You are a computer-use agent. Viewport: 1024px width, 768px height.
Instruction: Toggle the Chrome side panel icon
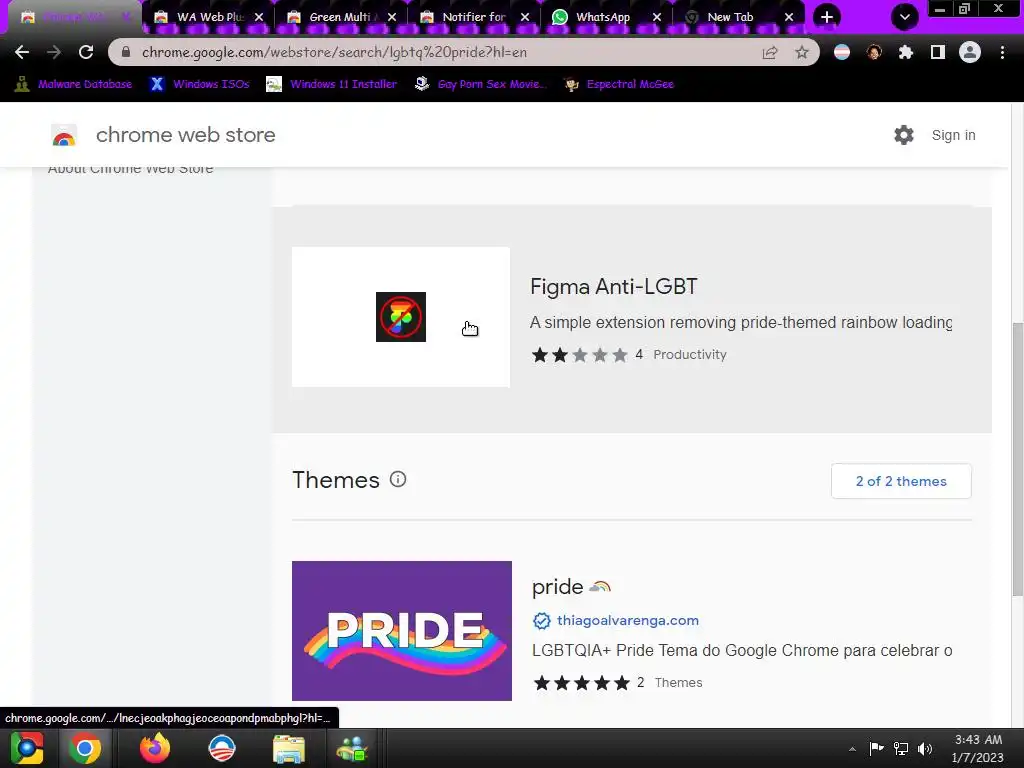(938, 52)
